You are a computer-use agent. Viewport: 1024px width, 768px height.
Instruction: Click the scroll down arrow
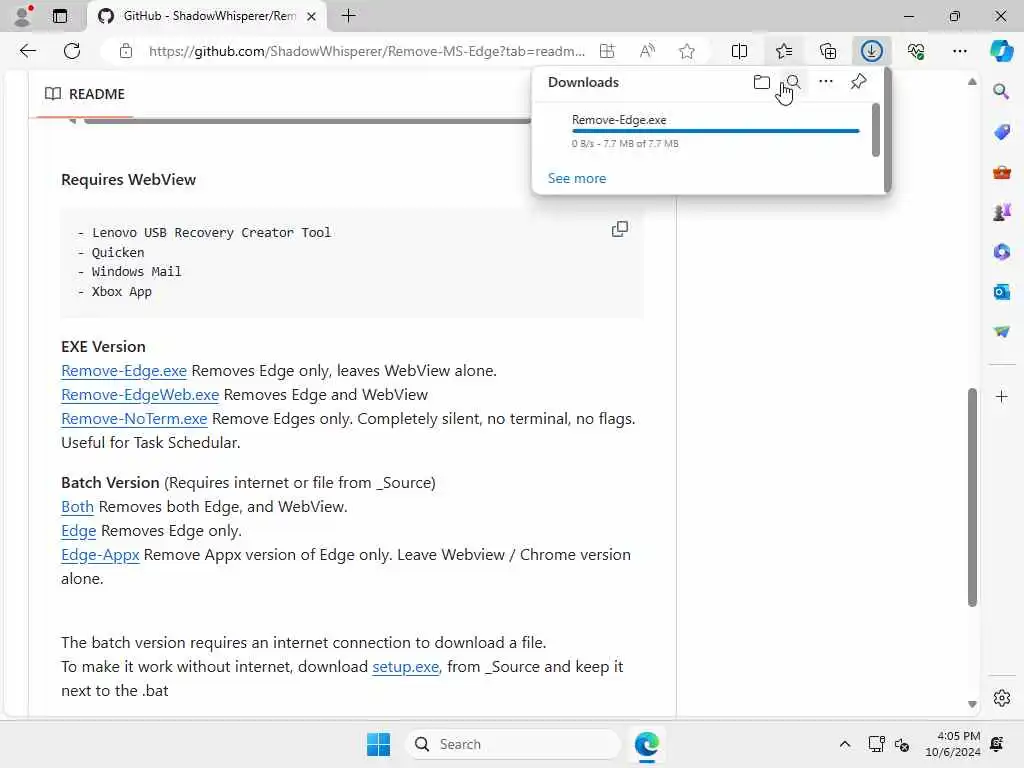click(972, 704)
